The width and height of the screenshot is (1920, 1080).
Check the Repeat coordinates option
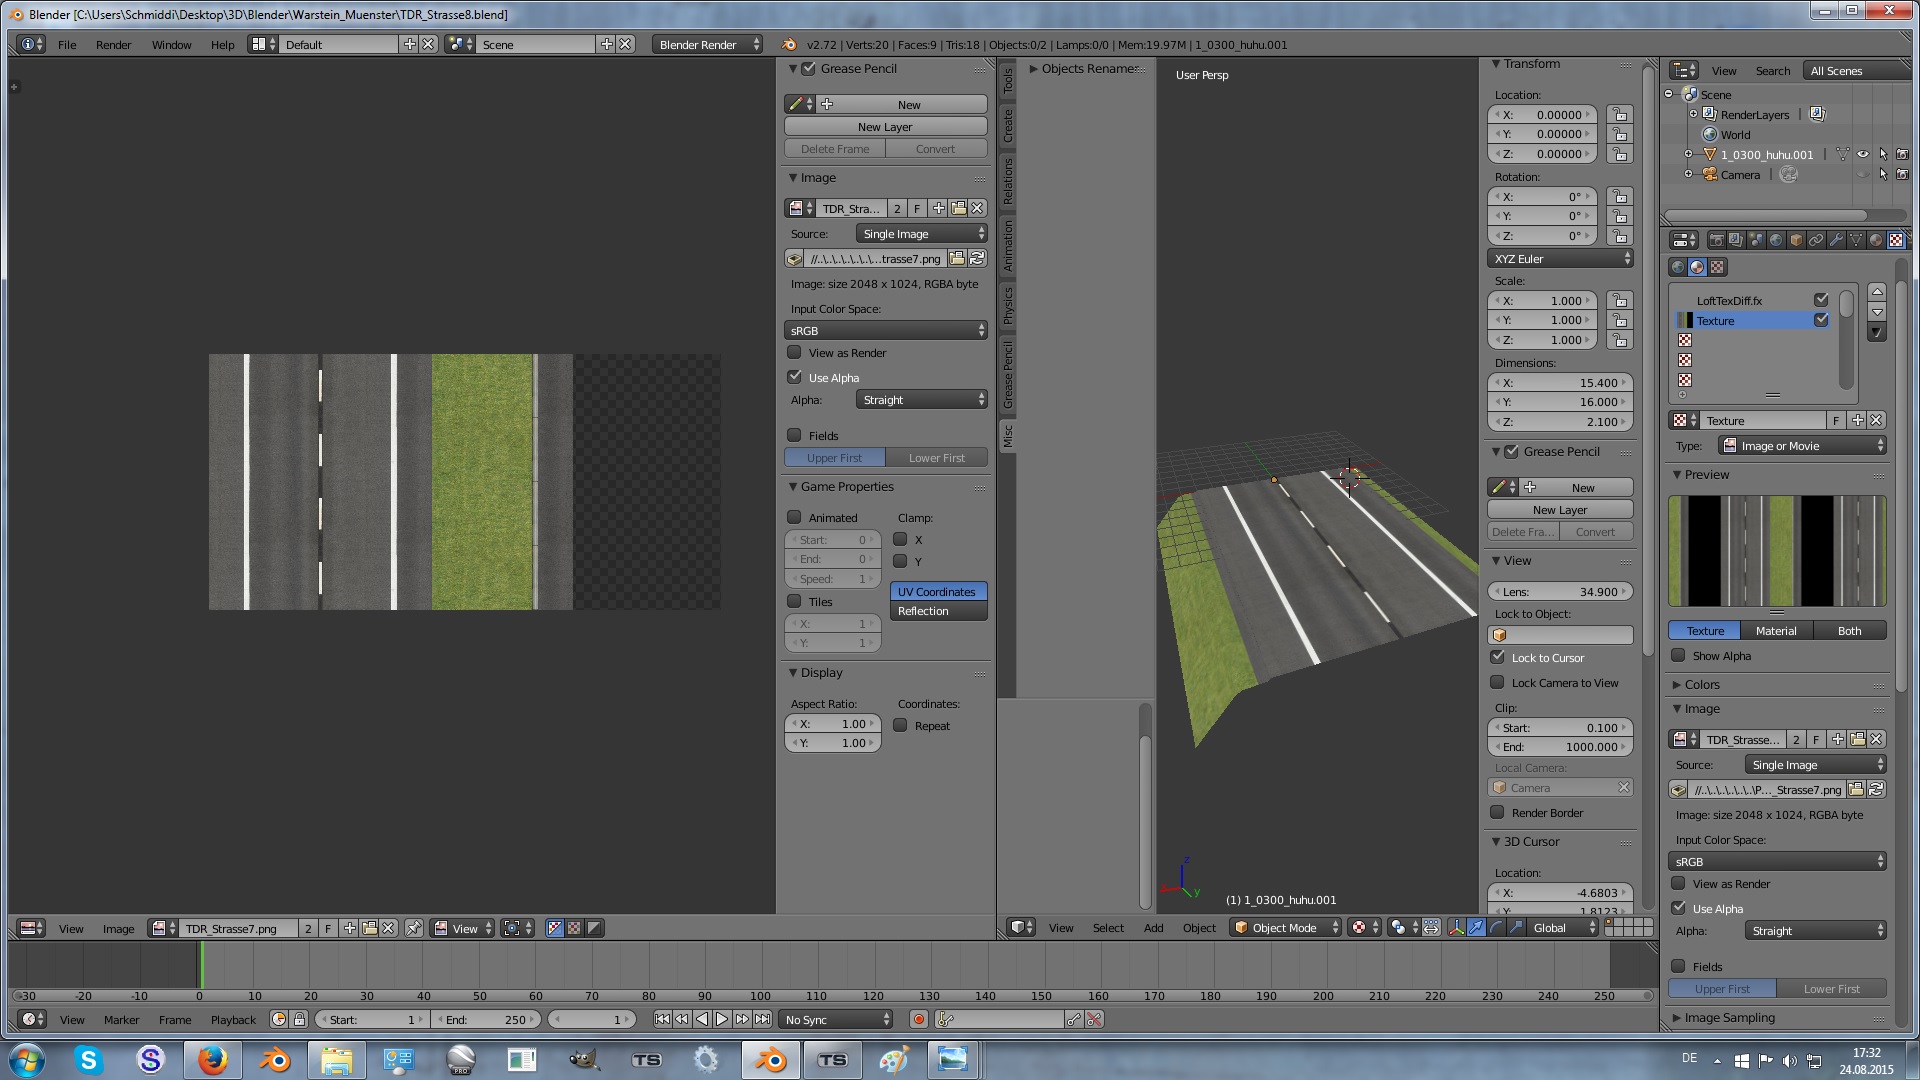click(x=900, y=726)
